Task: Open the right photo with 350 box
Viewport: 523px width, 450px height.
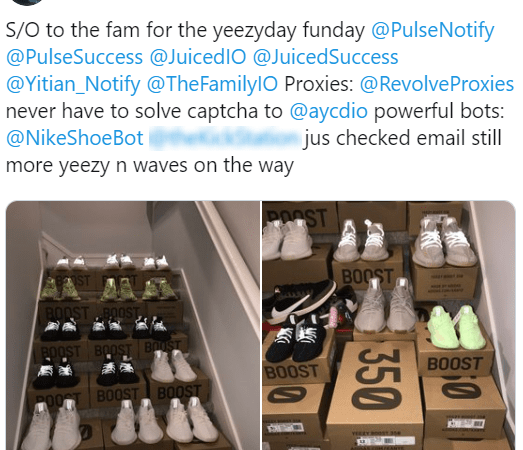Action: coord(389,325)
